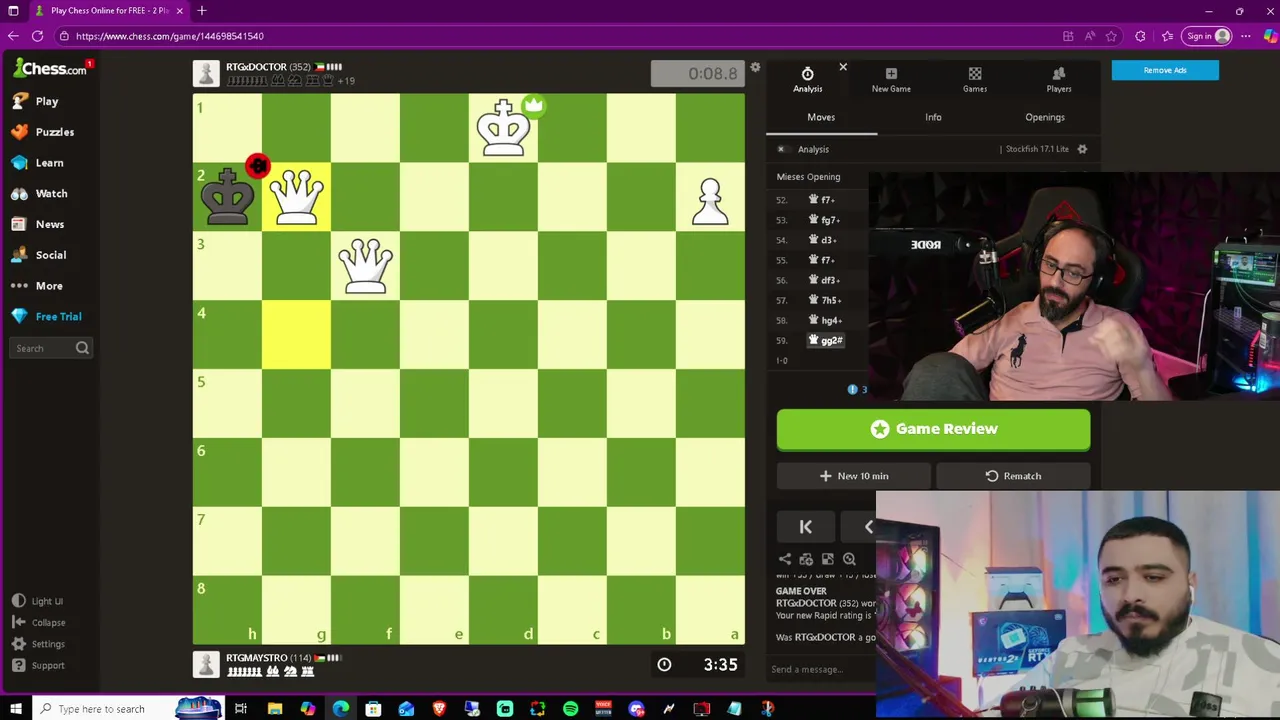
Task: Click the add to collection icon
Action: click(x=806, y=560)
